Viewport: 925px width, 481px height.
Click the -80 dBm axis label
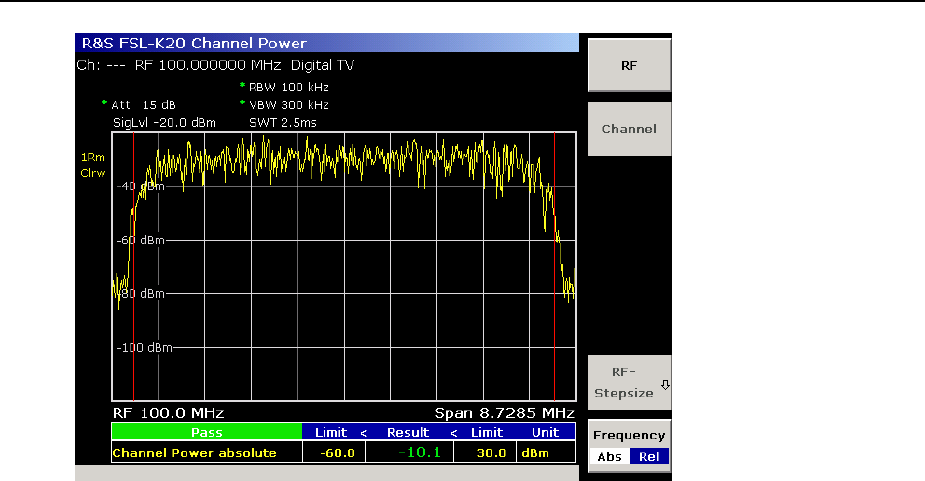tap(140, 293)
